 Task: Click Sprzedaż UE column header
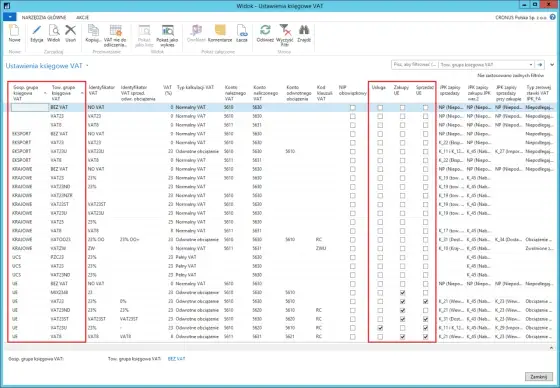425,90
